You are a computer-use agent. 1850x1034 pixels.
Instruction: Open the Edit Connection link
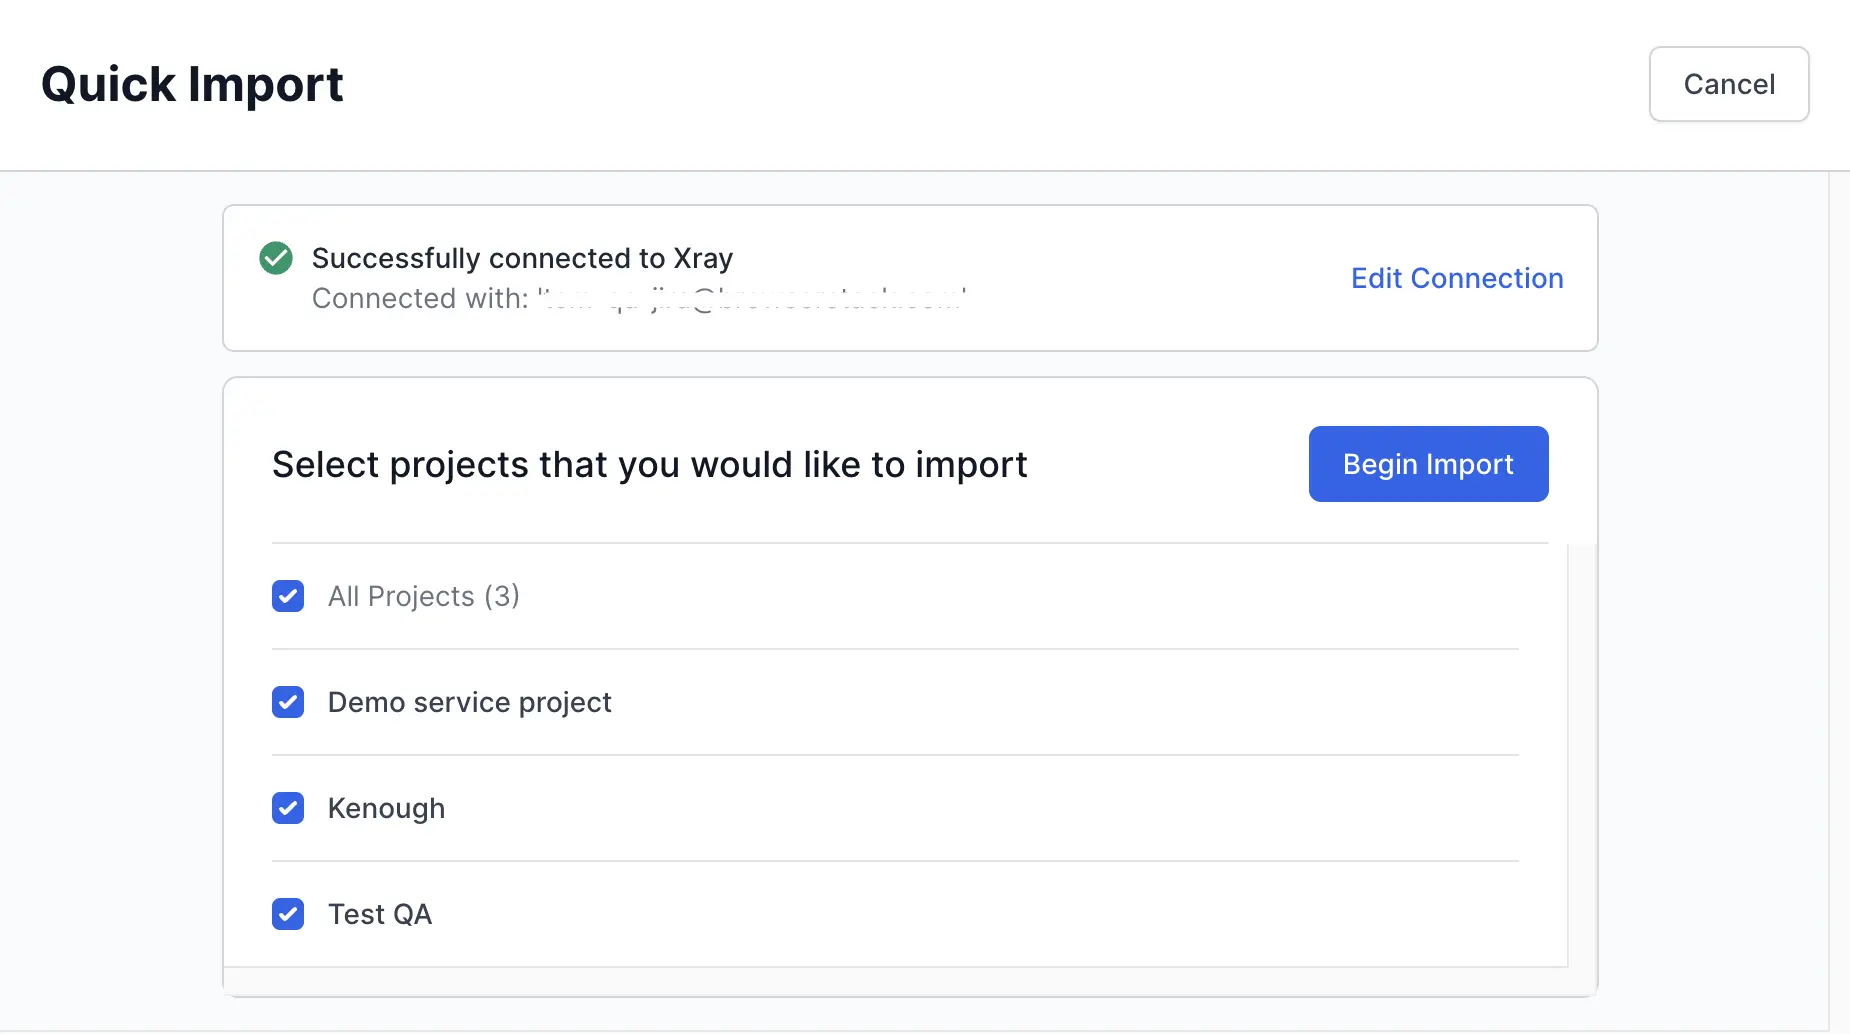(1456, 278)
